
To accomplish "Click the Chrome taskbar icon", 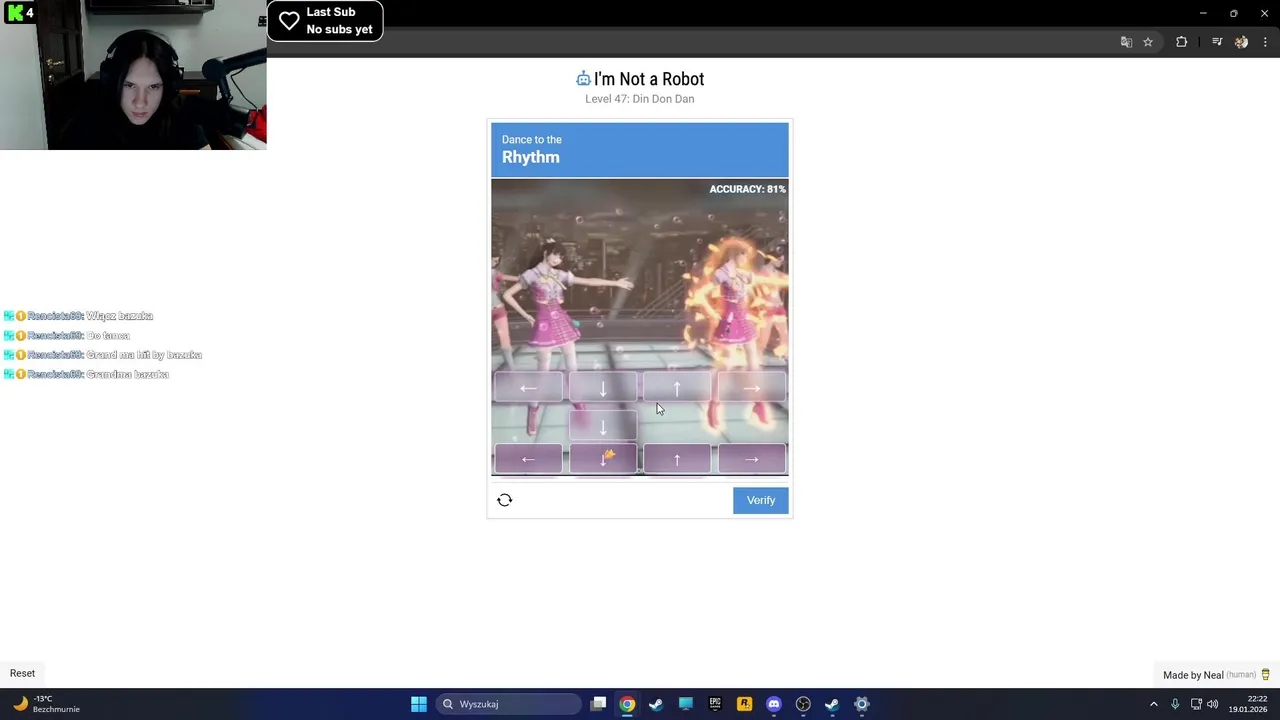I will click(627, 704).
